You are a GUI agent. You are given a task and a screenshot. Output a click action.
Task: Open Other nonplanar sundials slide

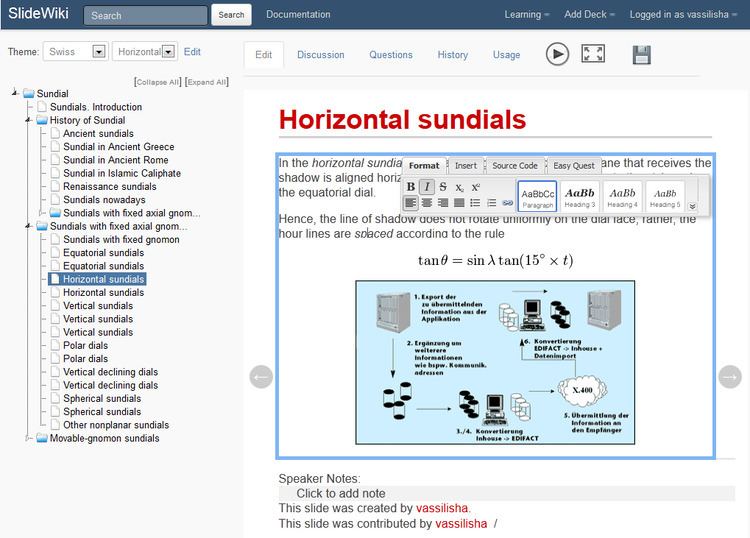tap(116, 425)
